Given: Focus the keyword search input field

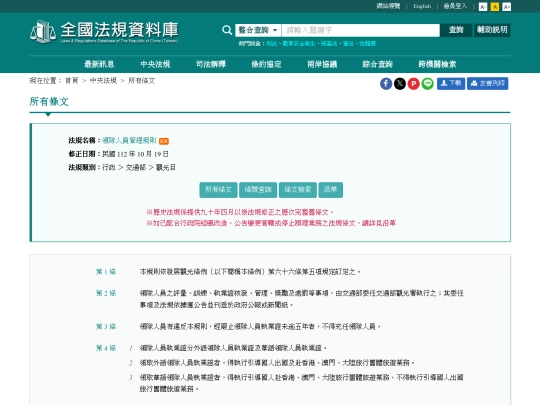Looking at the screenshot, I should pyautogui.click(x=361, y=30).
